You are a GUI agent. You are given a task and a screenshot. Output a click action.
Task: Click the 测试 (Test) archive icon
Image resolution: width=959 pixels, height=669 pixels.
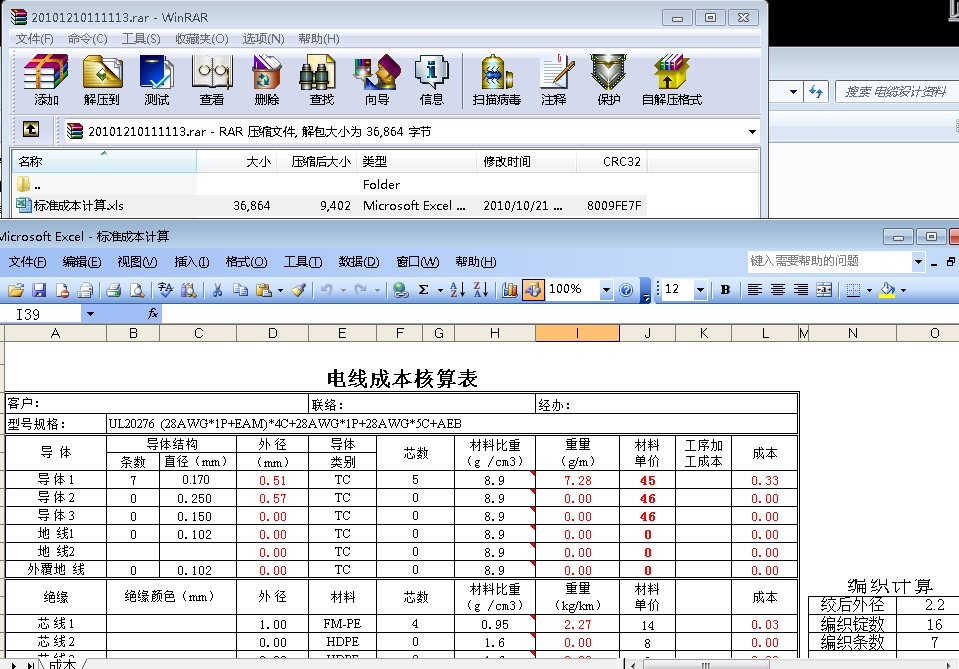point(156,79)
